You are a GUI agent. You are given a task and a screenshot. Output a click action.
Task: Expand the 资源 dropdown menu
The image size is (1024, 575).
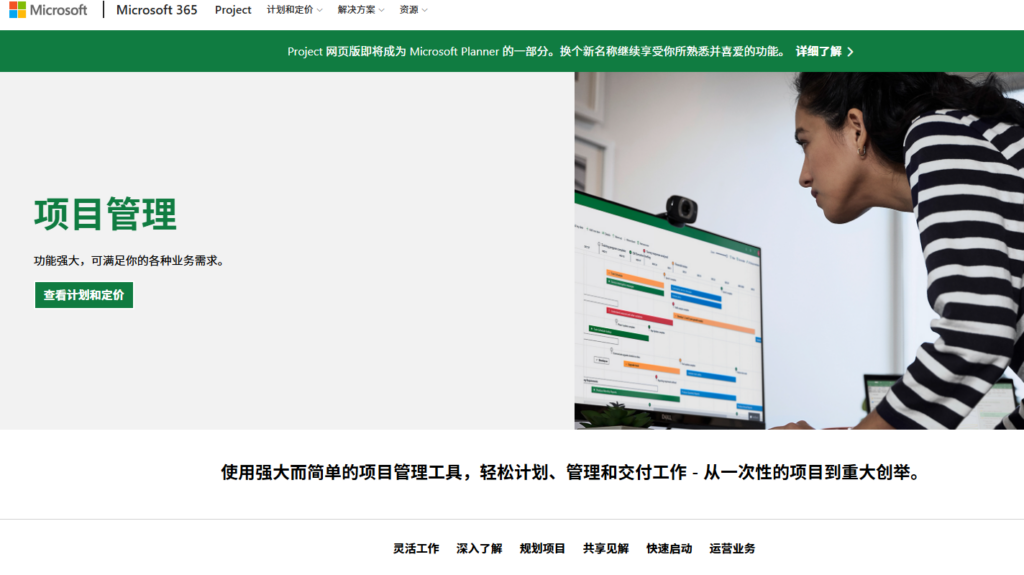(x=413, y=10)
